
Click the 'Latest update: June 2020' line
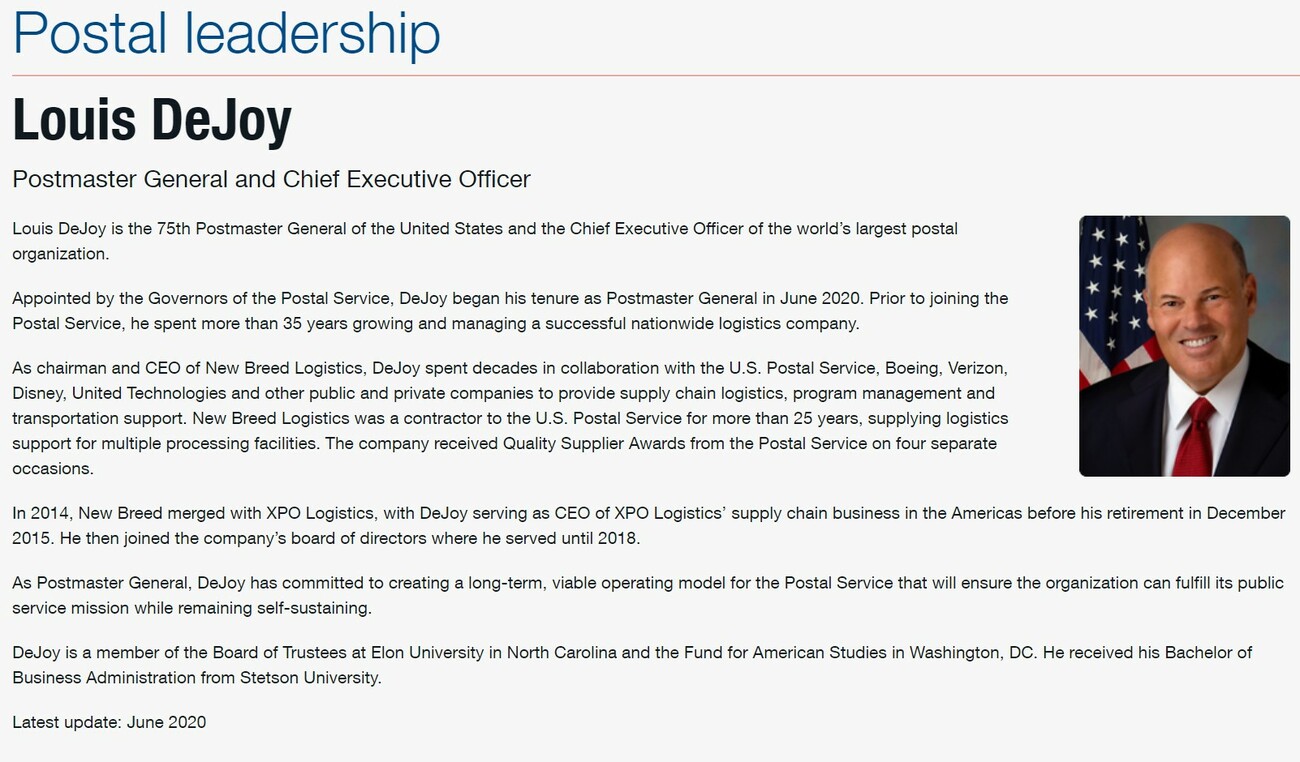(x=109, y=722)
